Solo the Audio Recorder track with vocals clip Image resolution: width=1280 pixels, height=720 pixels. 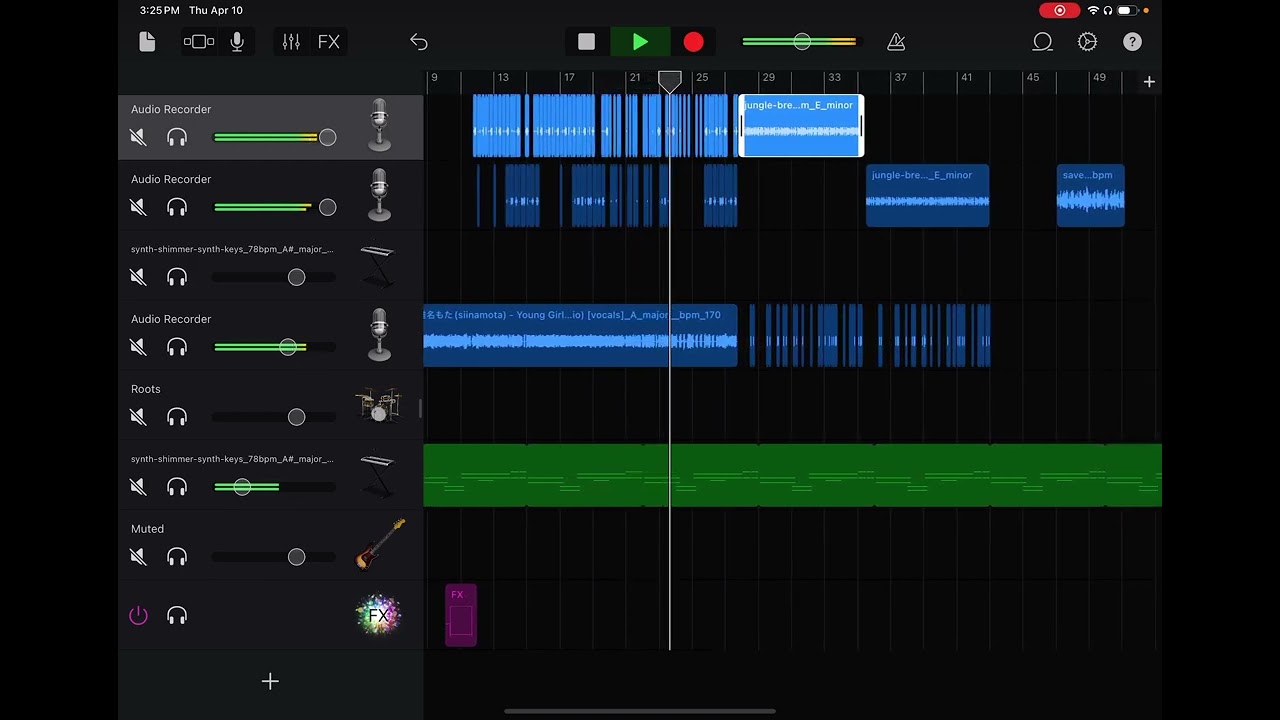coord(177,347)
